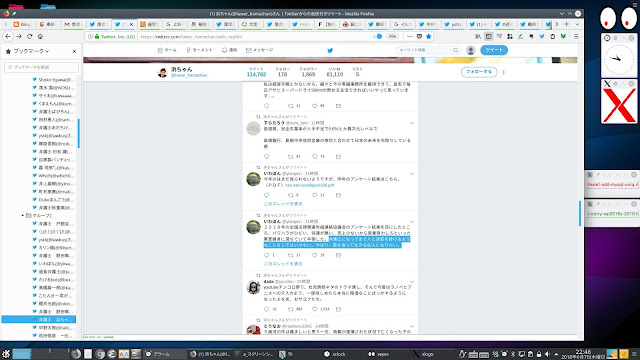Go to Twitter ホーム in the navigation
The image size is (640, 360).
167,50
